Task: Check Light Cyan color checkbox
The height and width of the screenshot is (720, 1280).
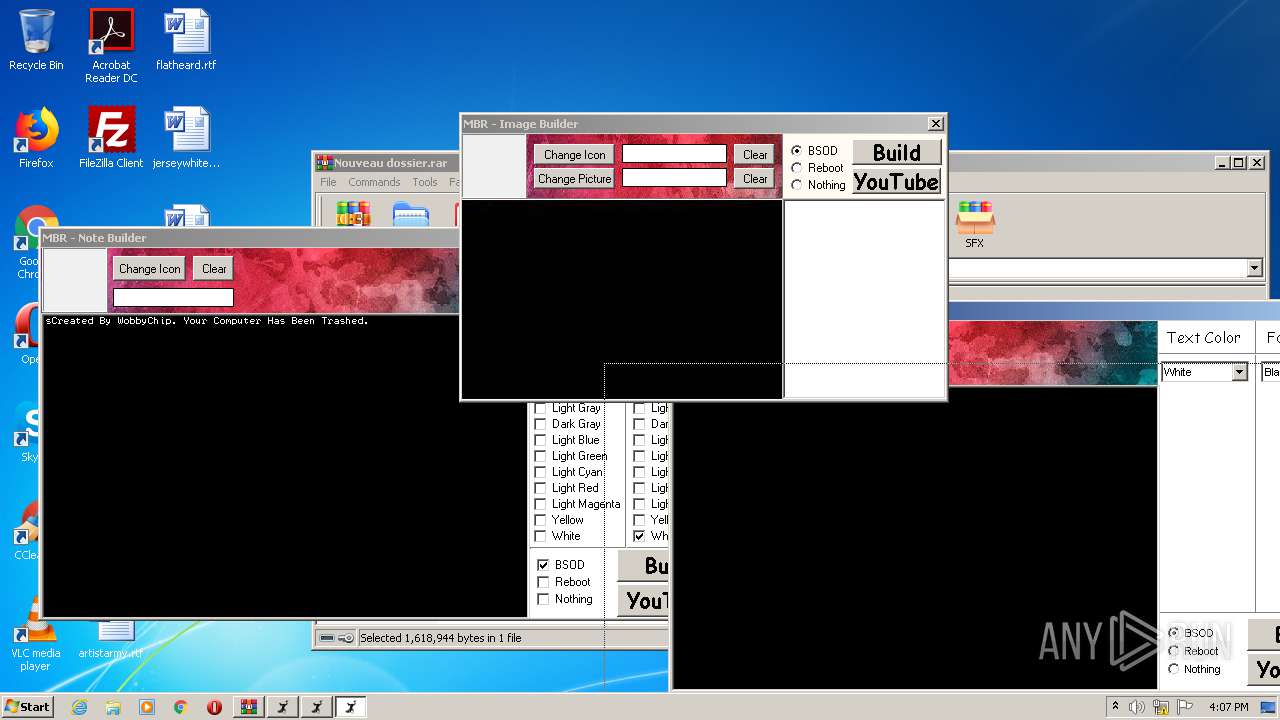Action: [x=540, y=472]
